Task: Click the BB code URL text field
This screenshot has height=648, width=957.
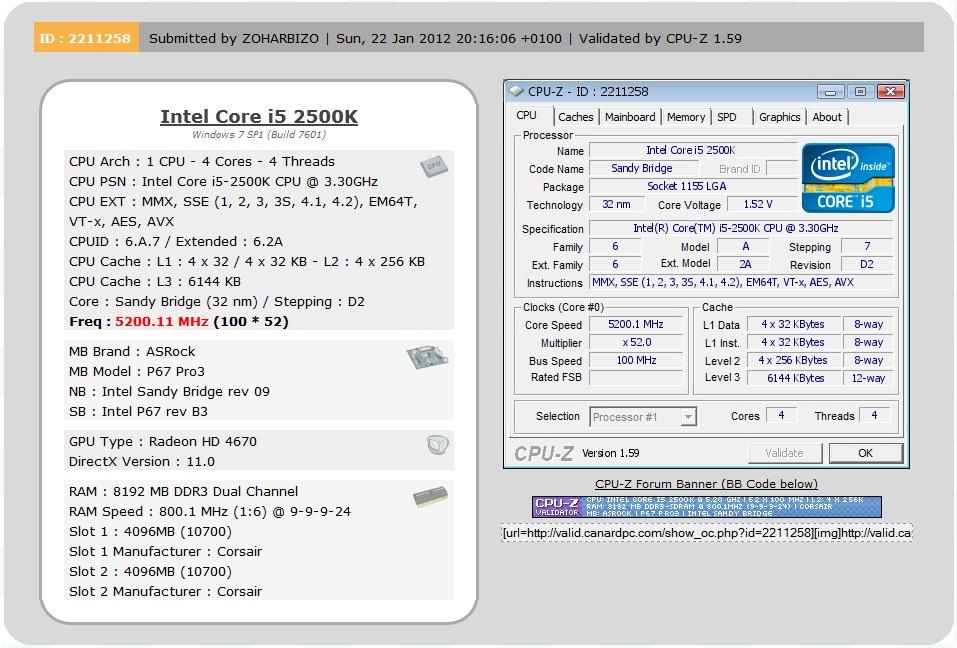Action: 707,533
